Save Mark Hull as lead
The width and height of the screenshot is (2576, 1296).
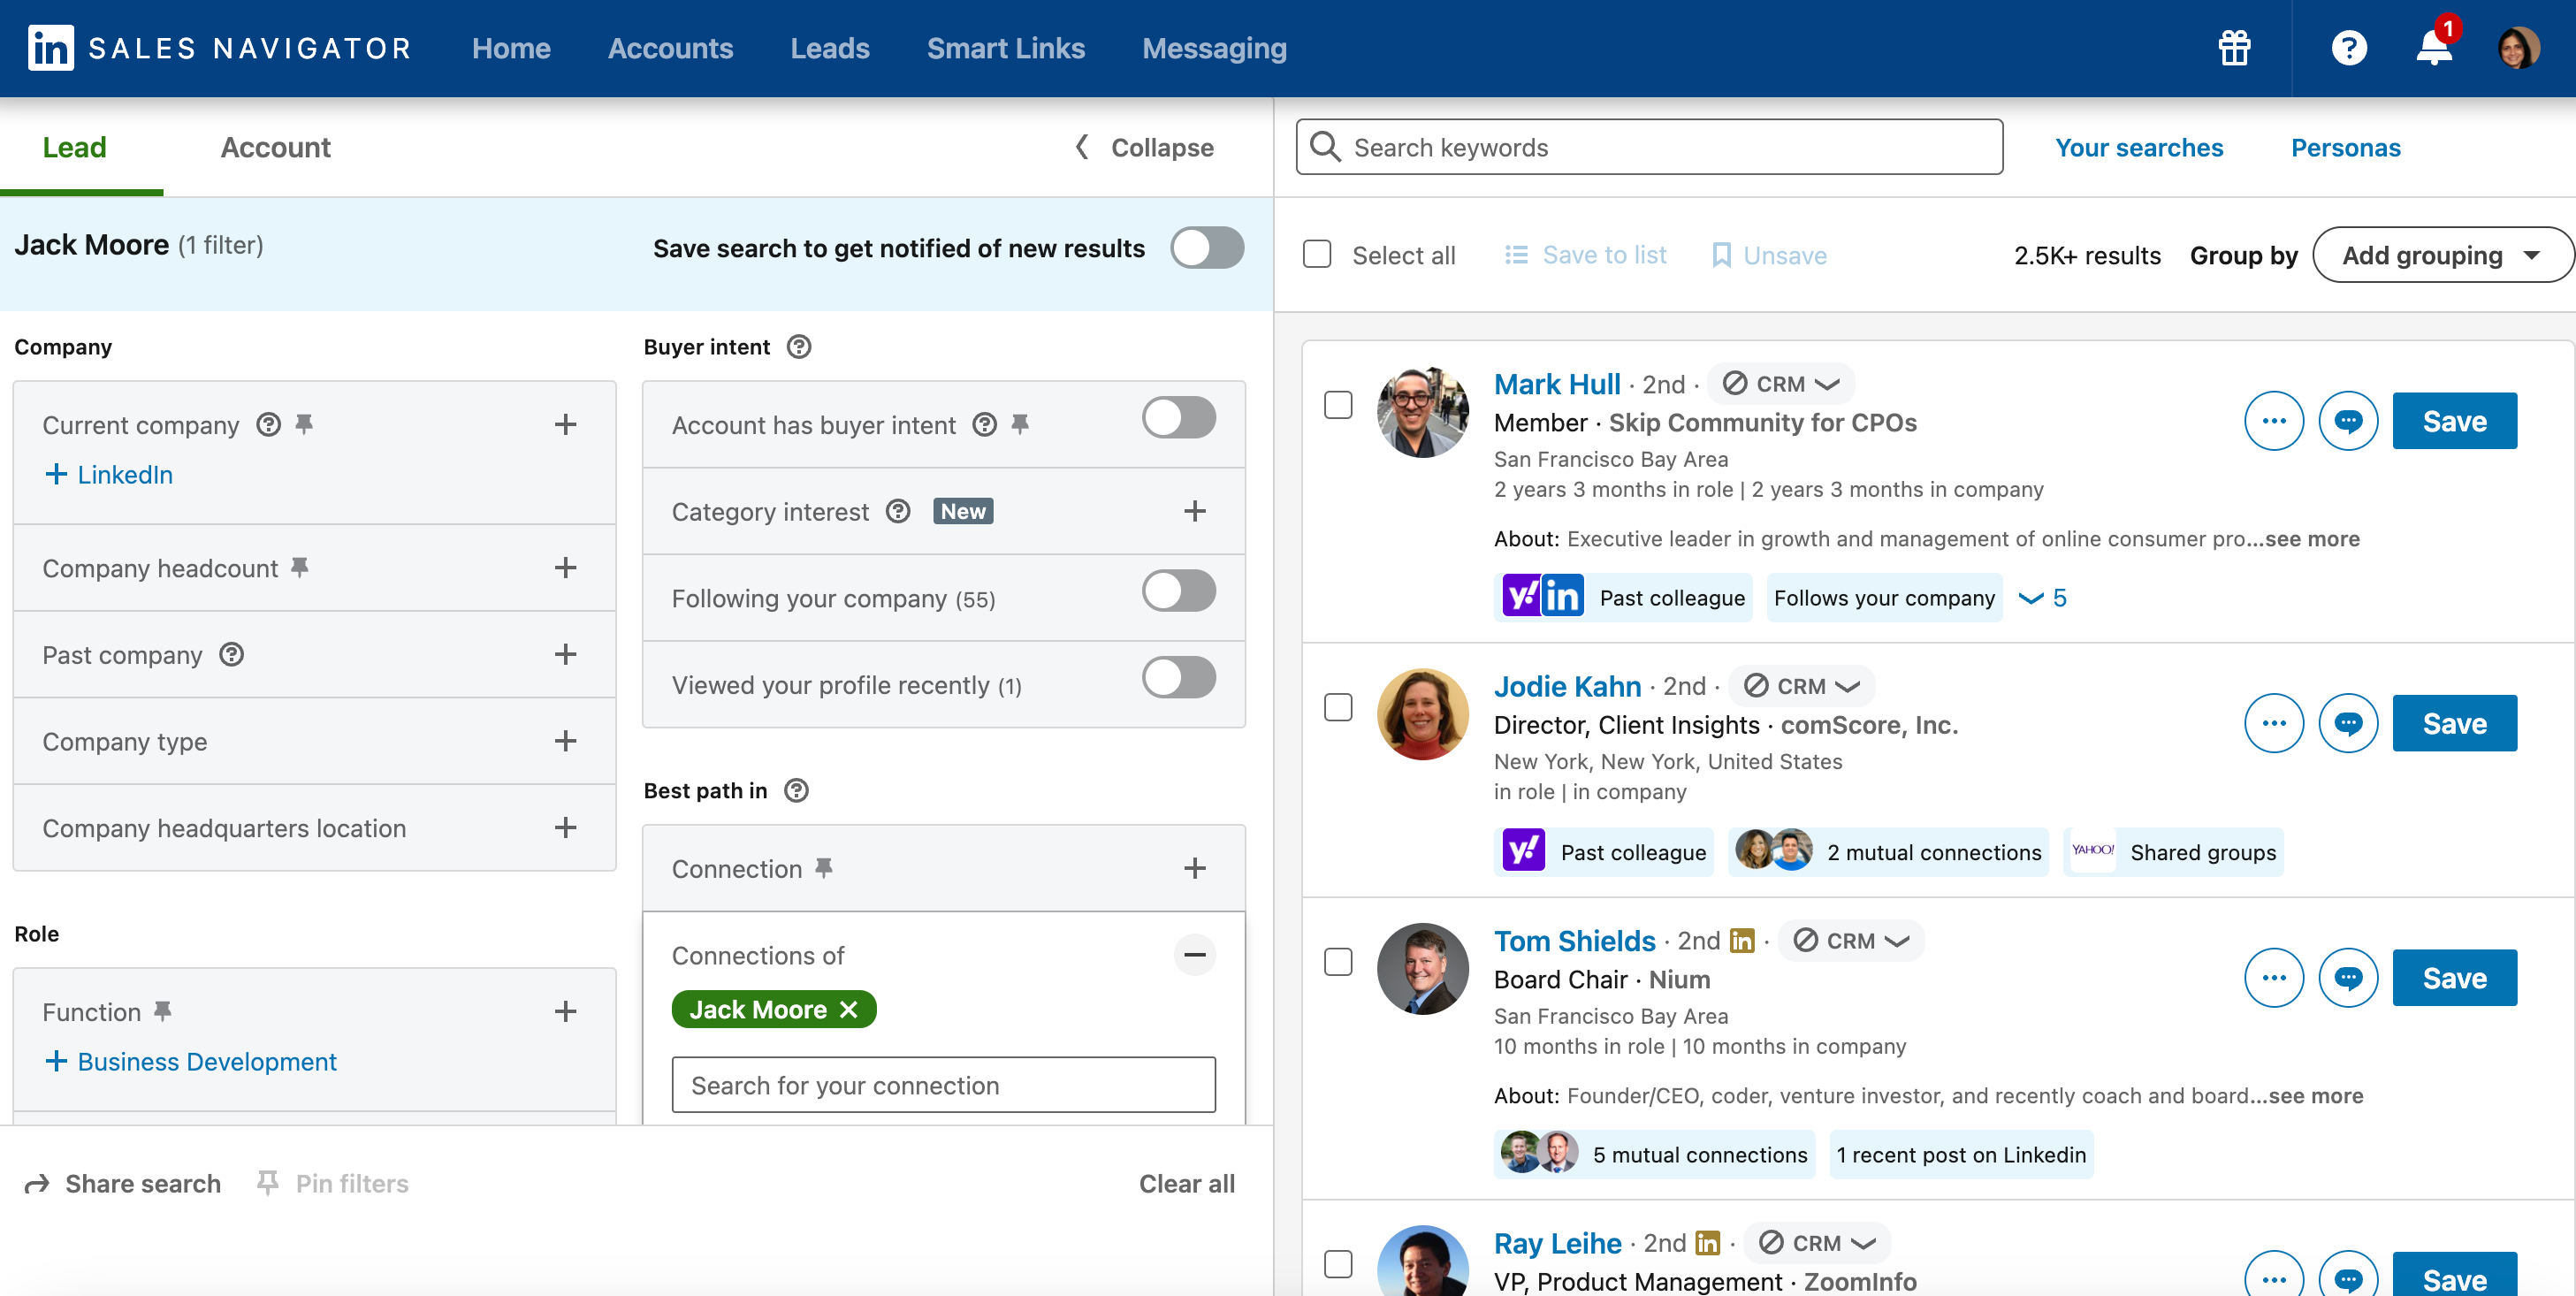coord(2455,421)
